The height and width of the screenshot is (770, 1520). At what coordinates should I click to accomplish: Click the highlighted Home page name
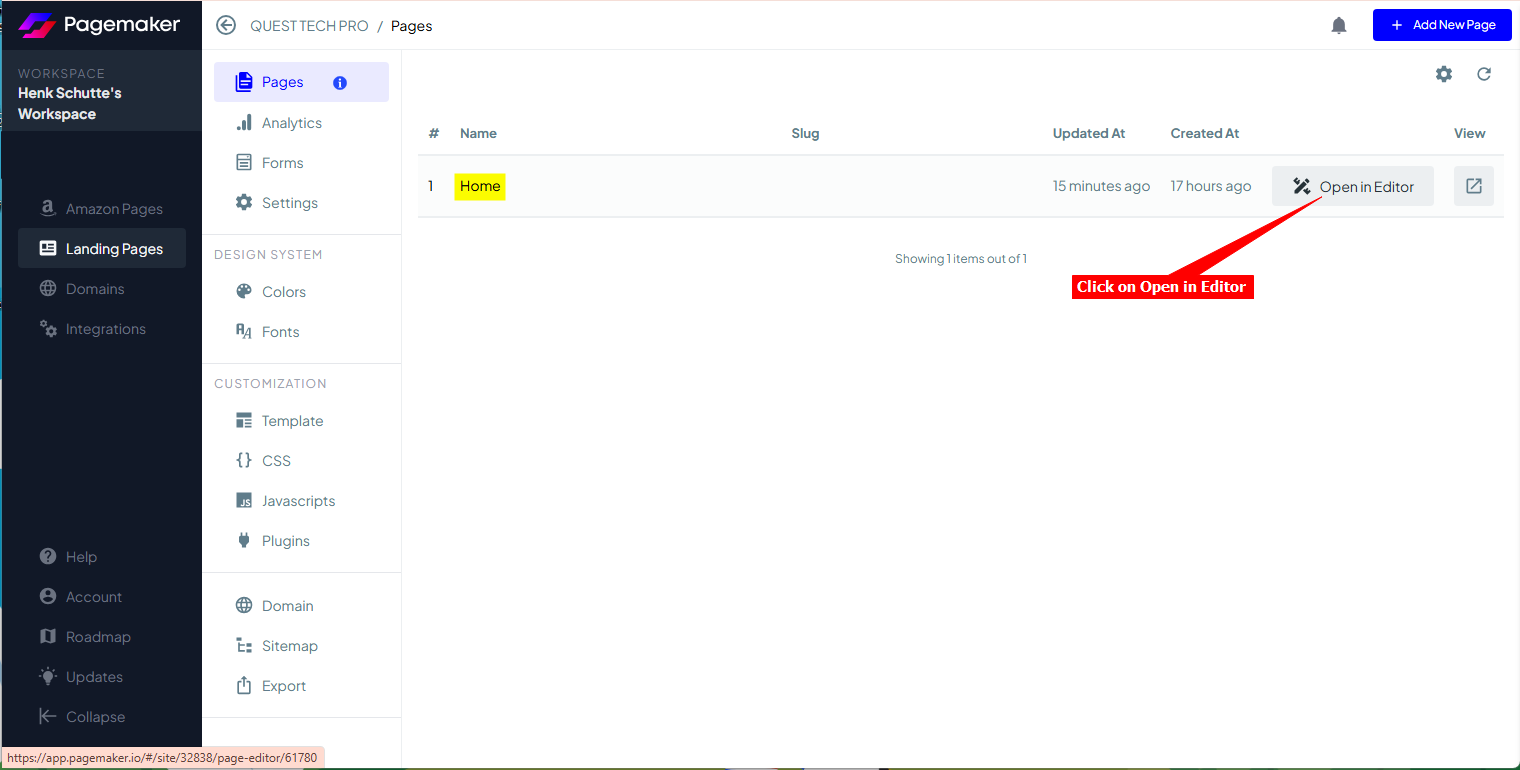pyautogui.click(x=480, y=186)
